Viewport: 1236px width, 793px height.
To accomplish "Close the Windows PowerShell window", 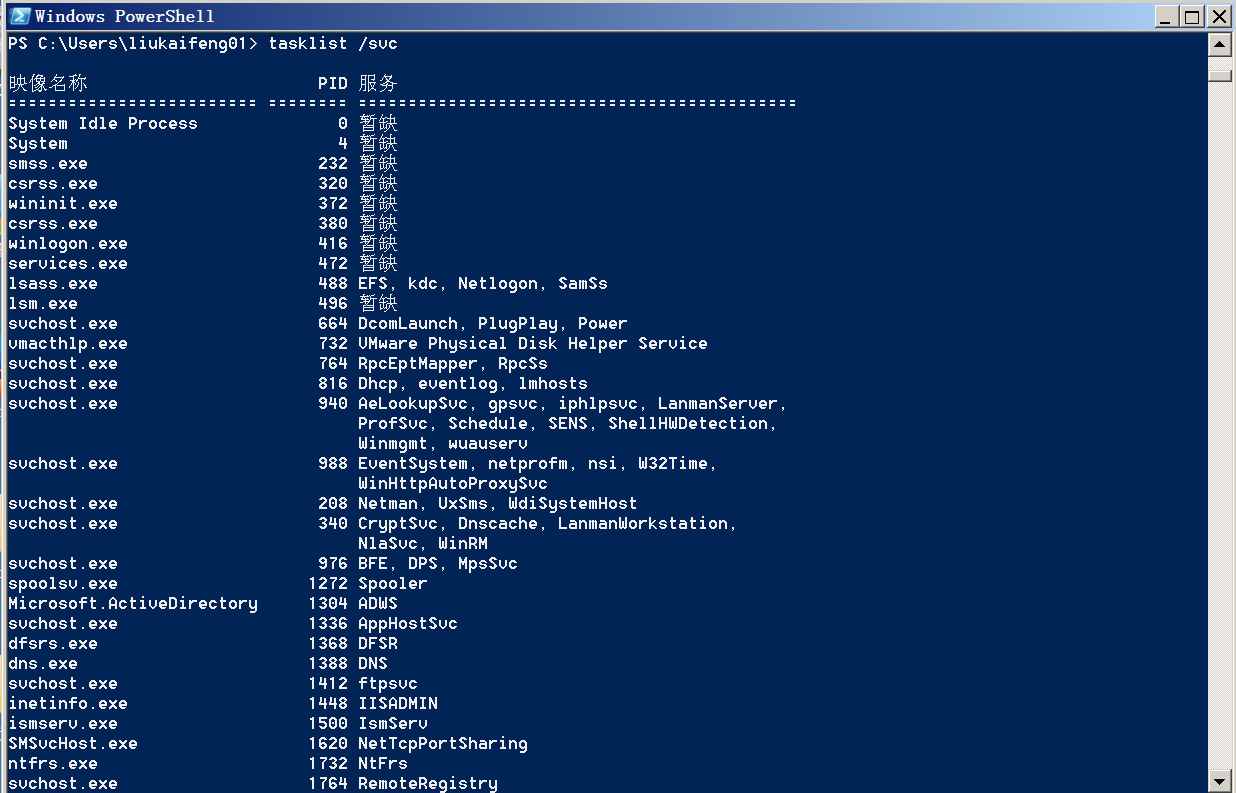I will [x=1218, y=16].
